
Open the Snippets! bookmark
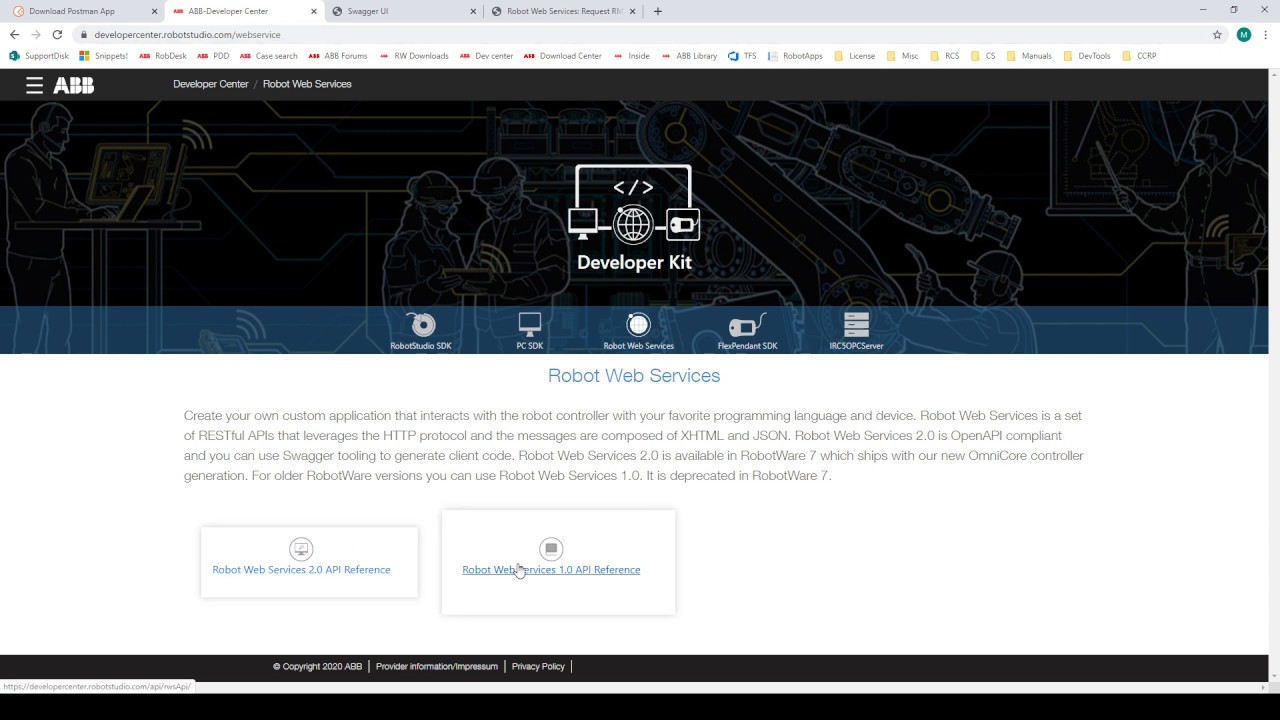104,56
